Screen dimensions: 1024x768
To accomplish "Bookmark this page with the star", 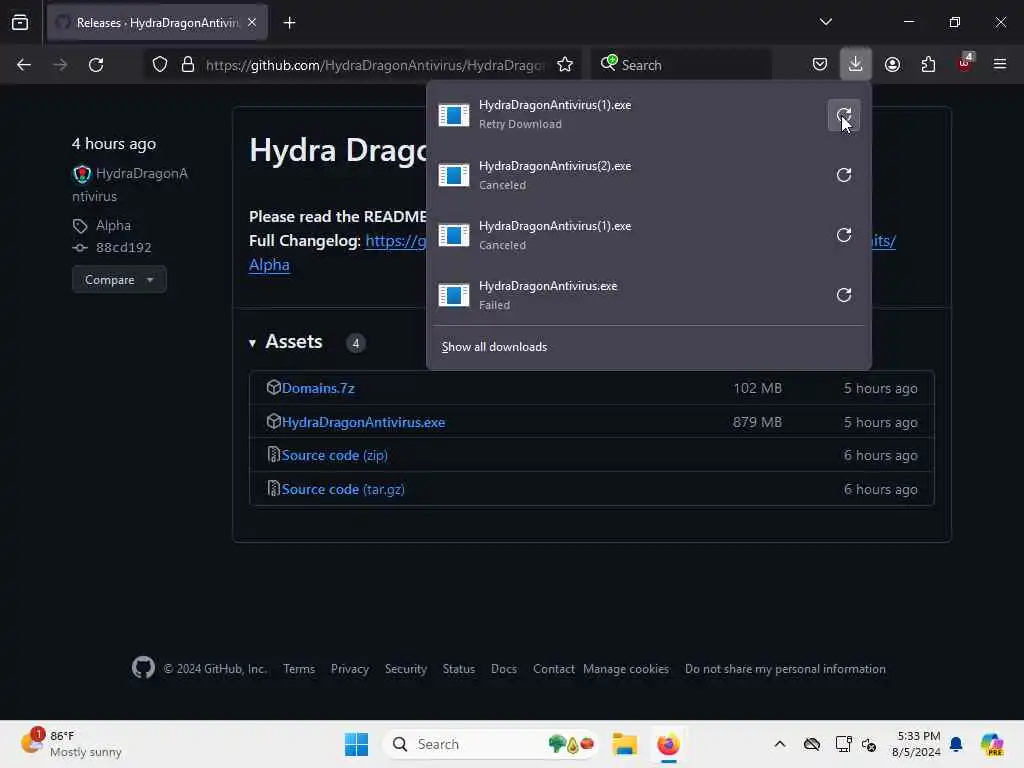I will tap(565, 65).
